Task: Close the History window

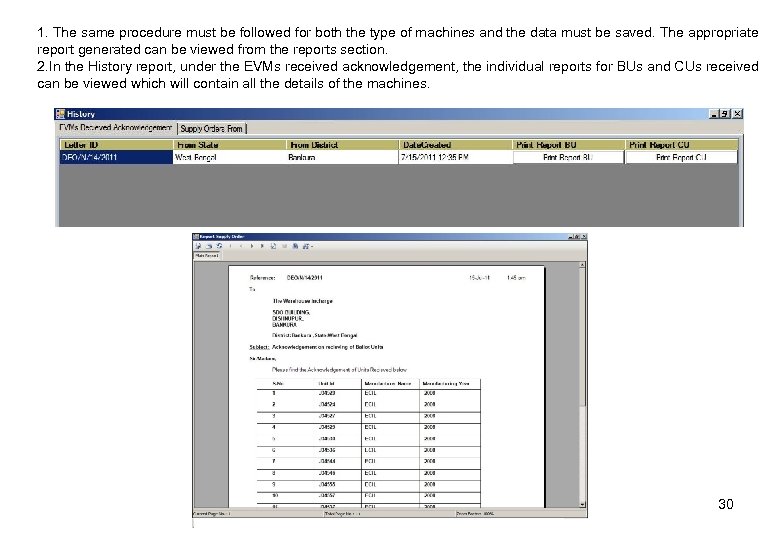Action: point(737,114)
